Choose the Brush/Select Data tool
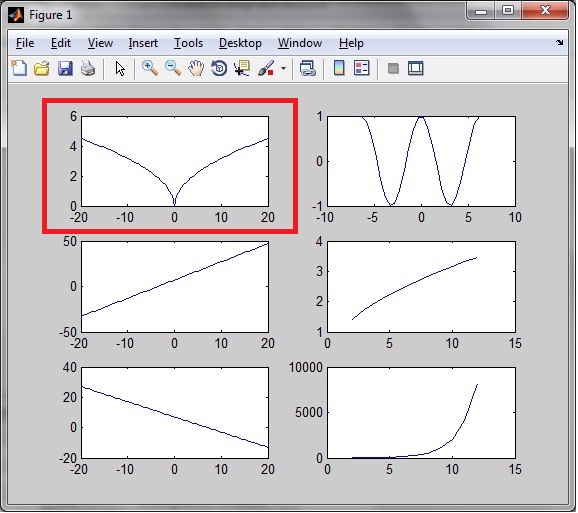The width and height of the screenshot is (578, 513). point(266,69)
